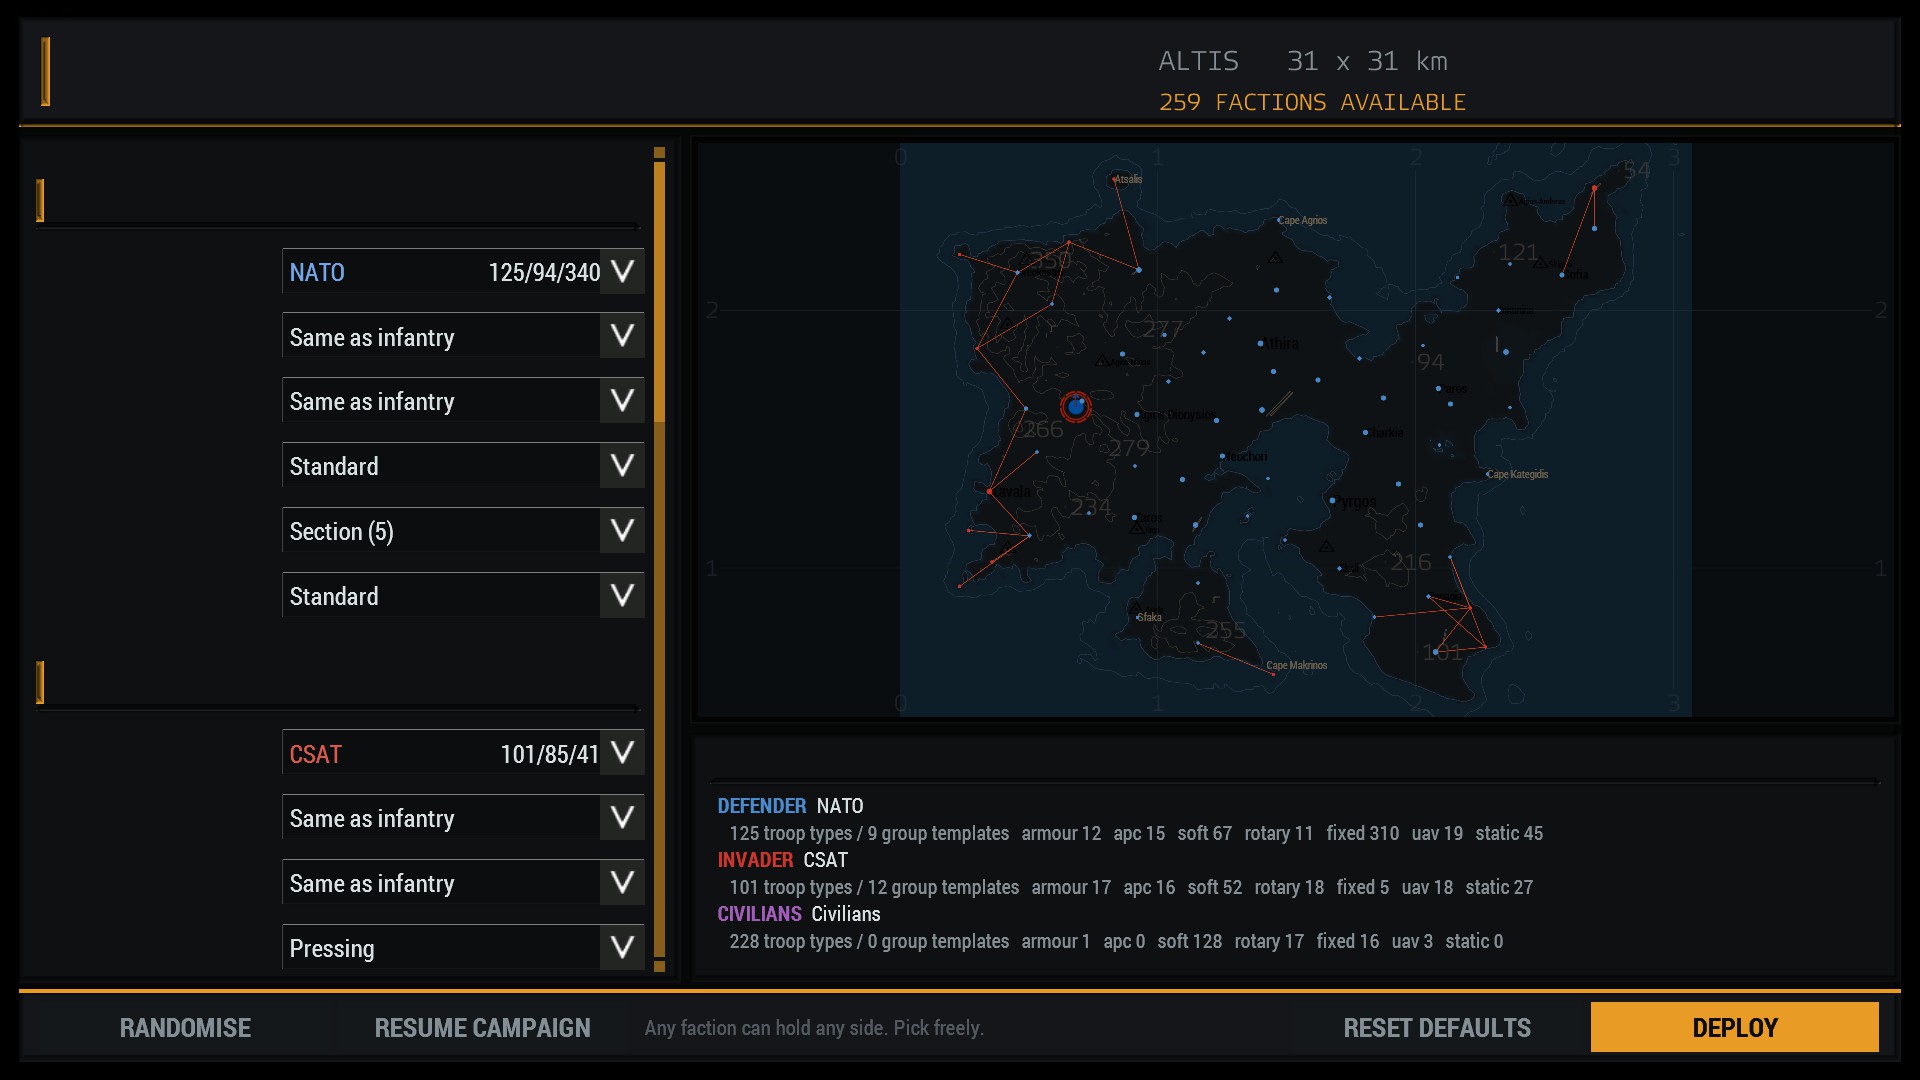Click the Sfaka label on the map
The height and width of the screenshot is (1080, 1920).
(1151, 617)
